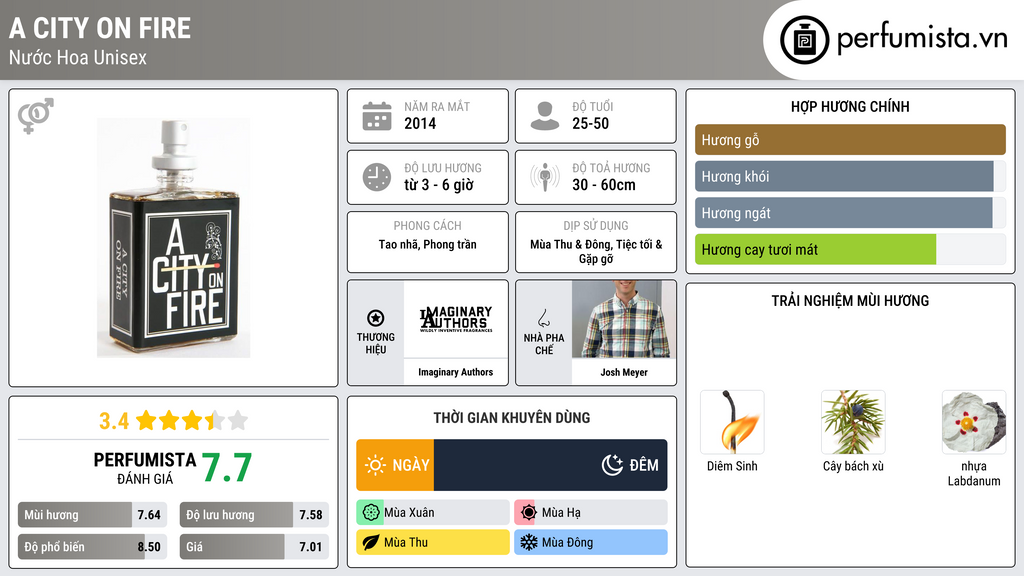The height and width of the screenshot is (576, 1024).
Task: Click the sillage radiating person icon
Action: point(545,177)
